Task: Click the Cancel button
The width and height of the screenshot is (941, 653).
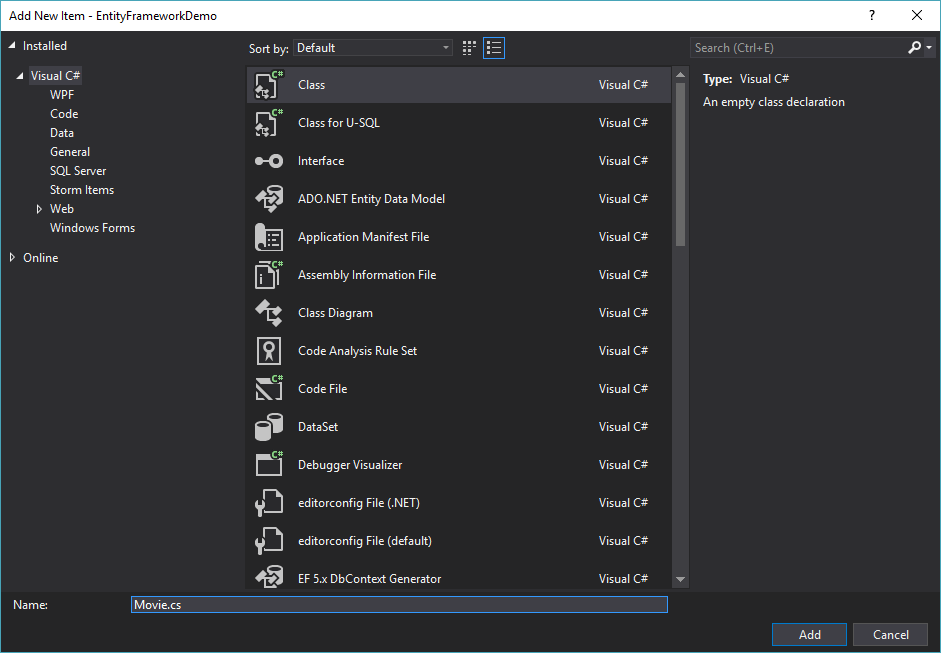Action: [x=891, y=634]
